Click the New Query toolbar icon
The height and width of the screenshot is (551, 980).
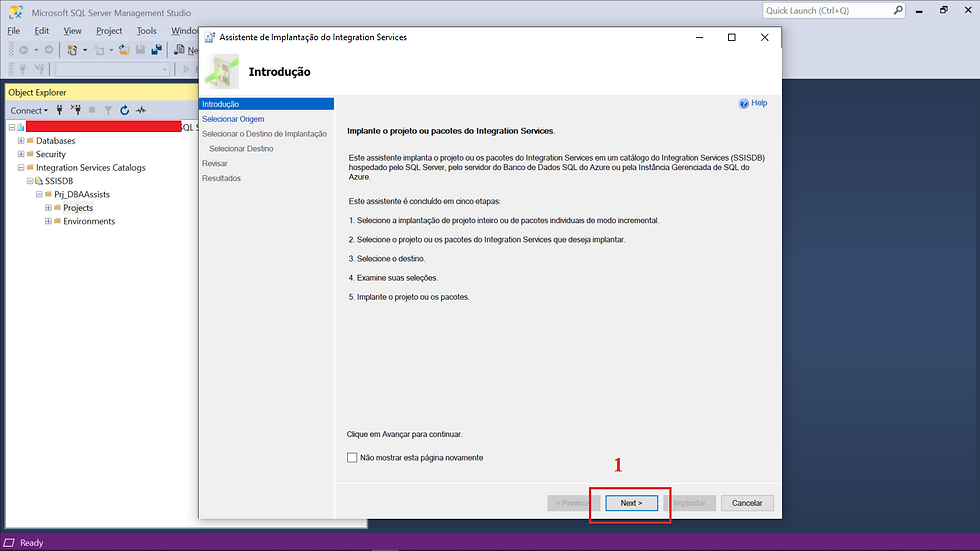[x=180, y=50]
